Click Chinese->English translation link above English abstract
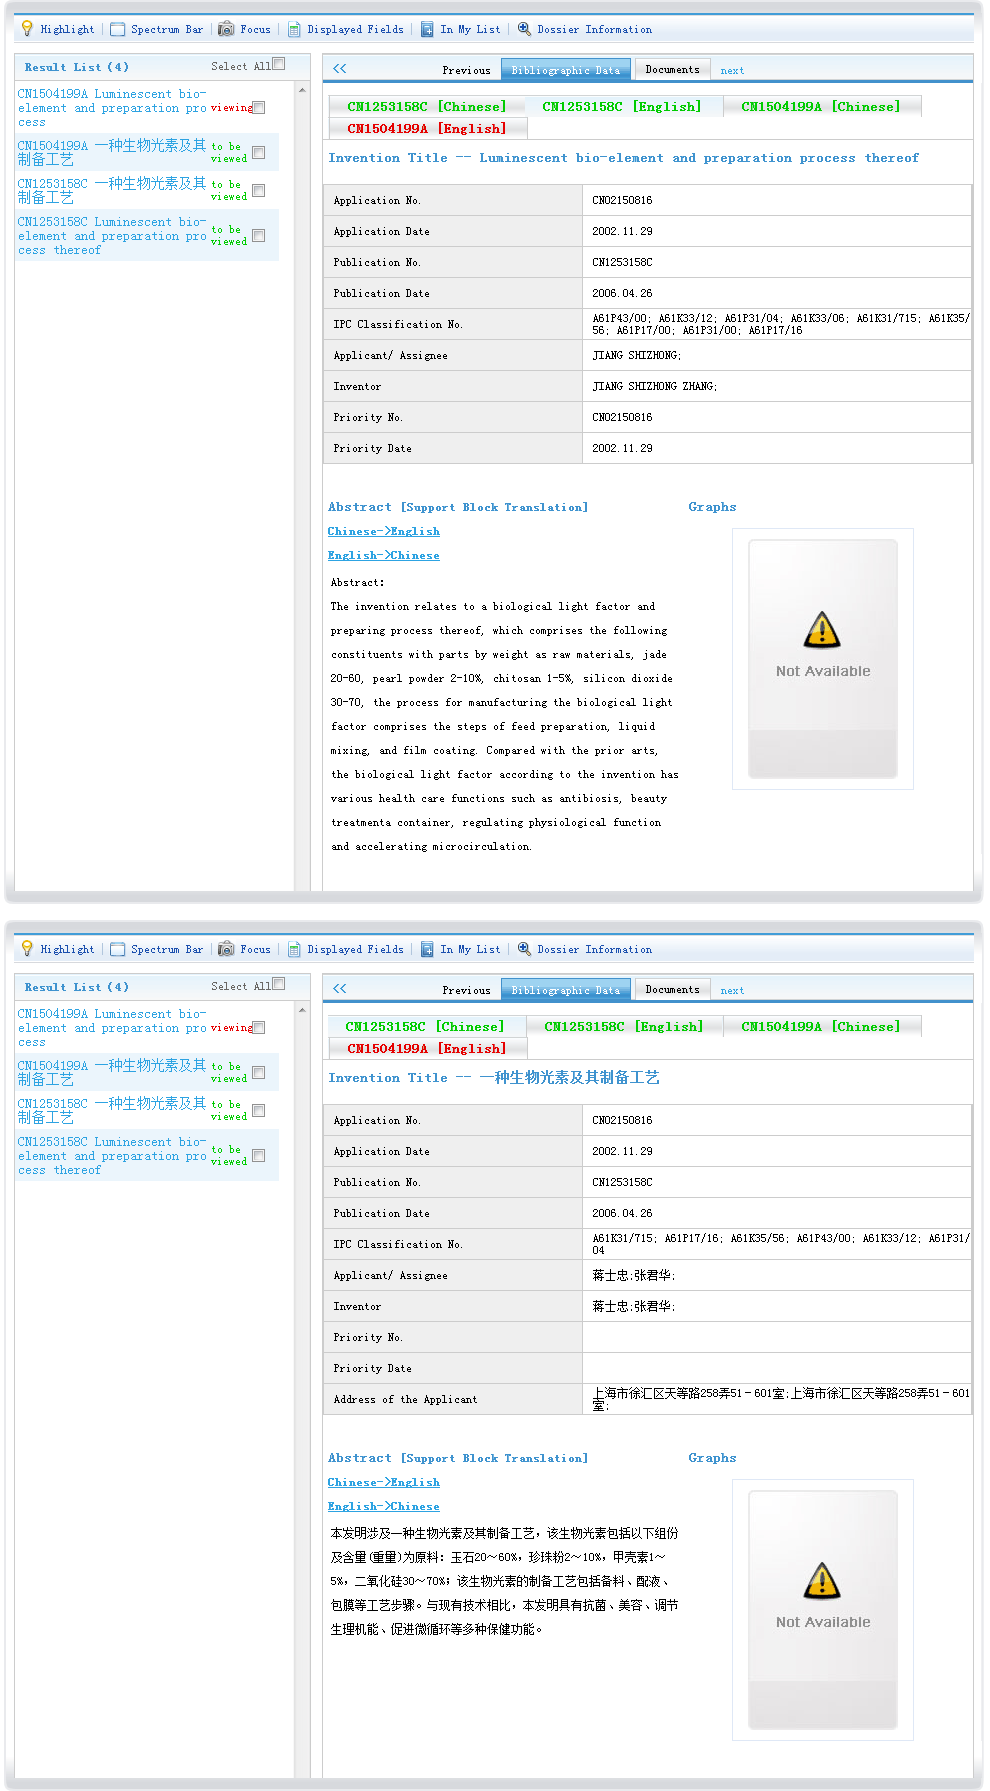The image size is (990, 1791). [383, 531]
